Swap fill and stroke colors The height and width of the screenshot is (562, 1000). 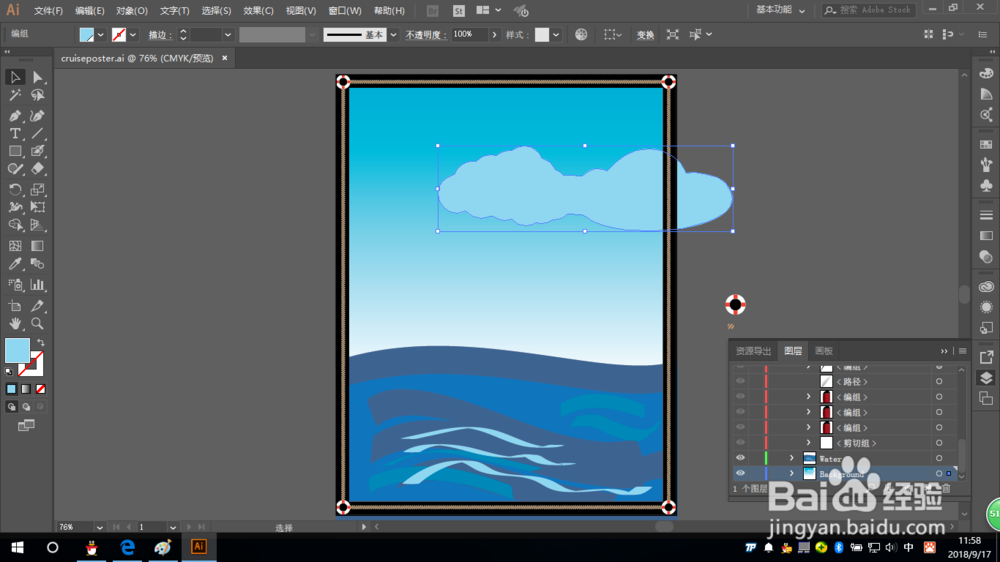tap(40, 343)
